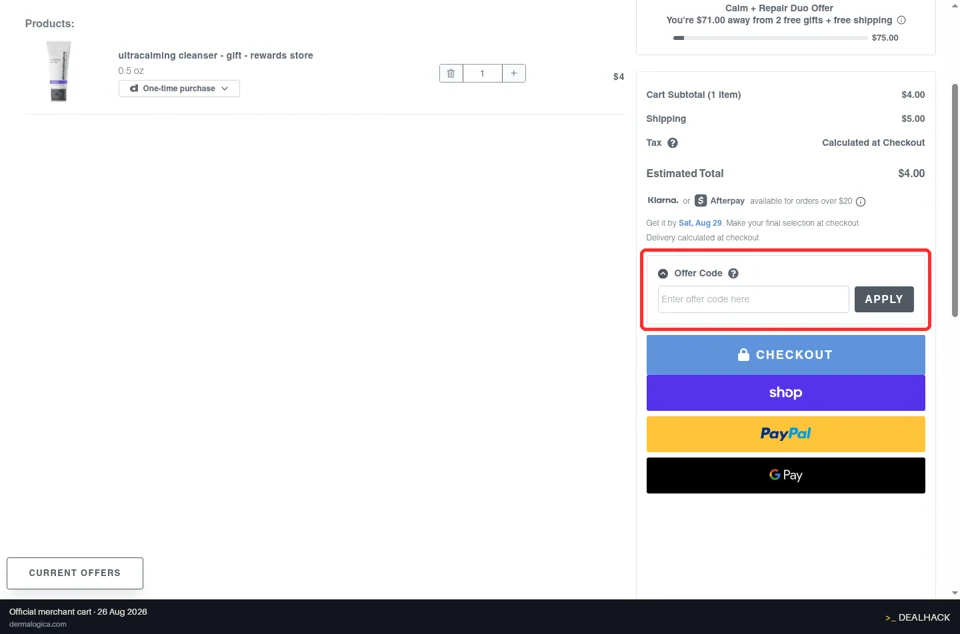Click the CHECKOUT button

tap(786, 355)
